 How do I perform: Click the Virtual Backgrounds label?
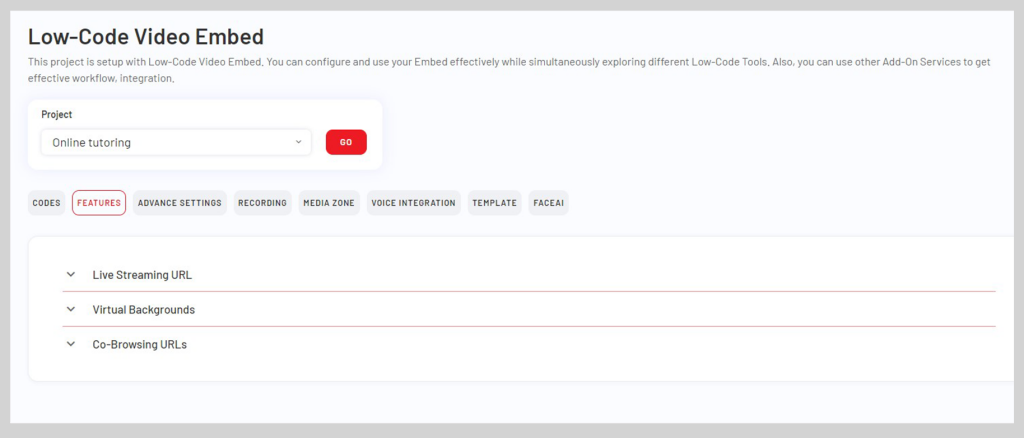click(144, 309)
